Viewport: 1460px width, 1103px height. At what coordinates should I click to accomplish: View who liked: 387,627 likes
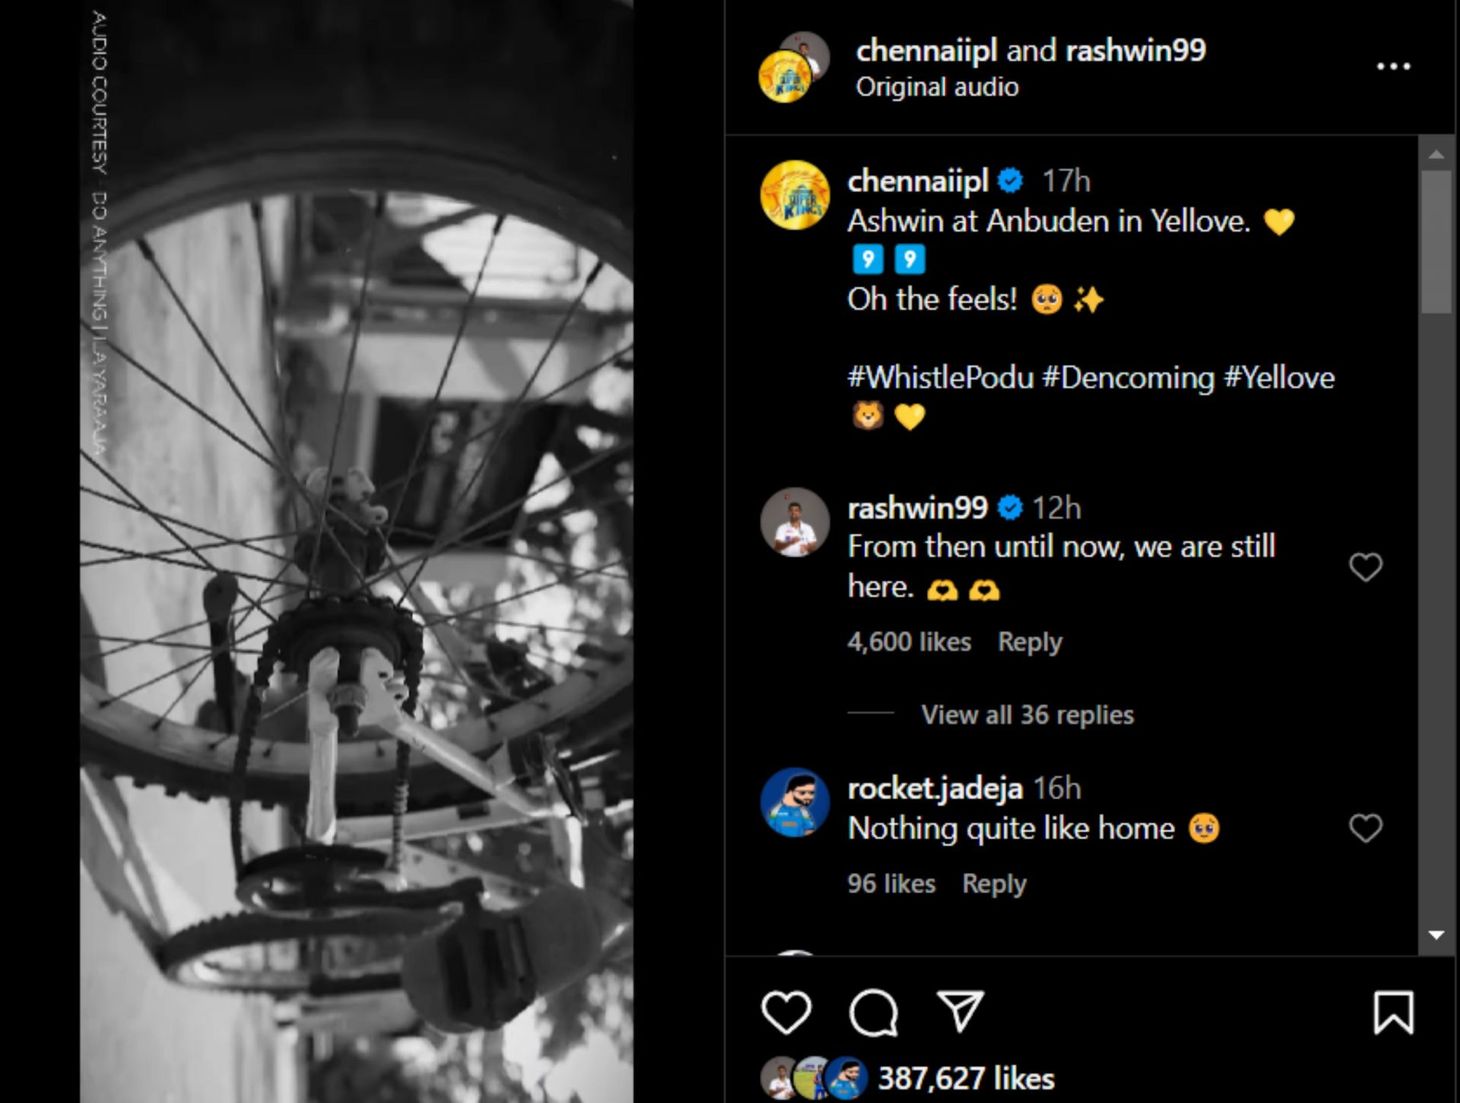click(966, 1078)
